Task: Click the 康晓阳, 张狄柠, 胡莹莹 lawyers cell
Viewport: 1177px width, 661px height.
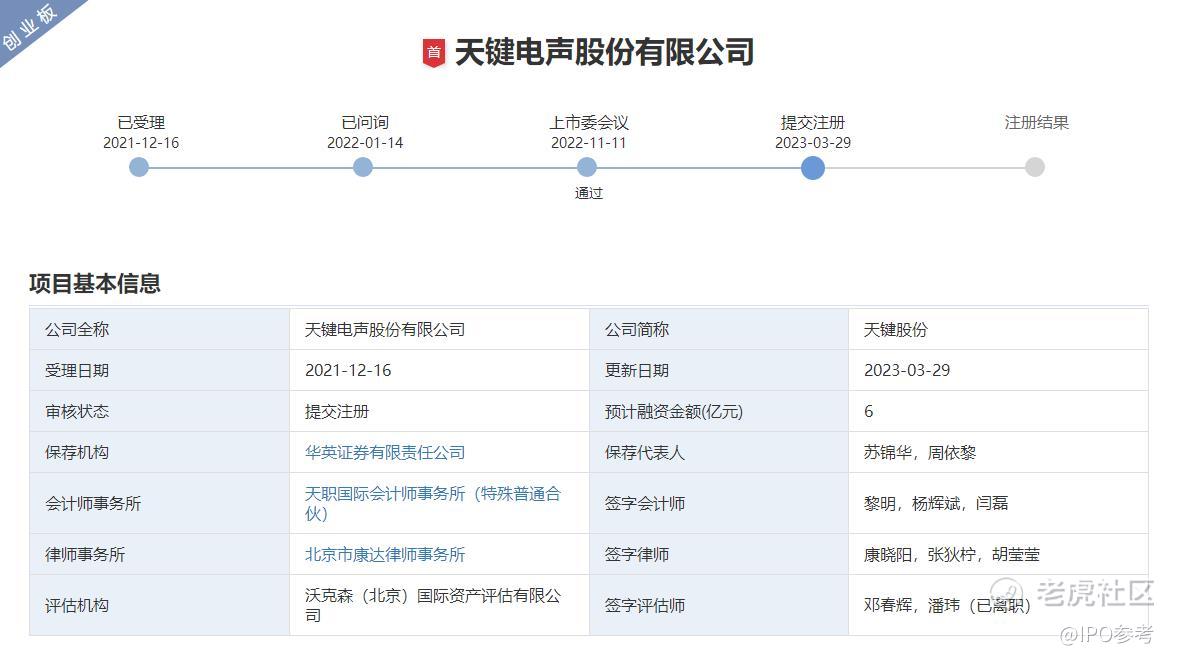Action: point(998,554)
